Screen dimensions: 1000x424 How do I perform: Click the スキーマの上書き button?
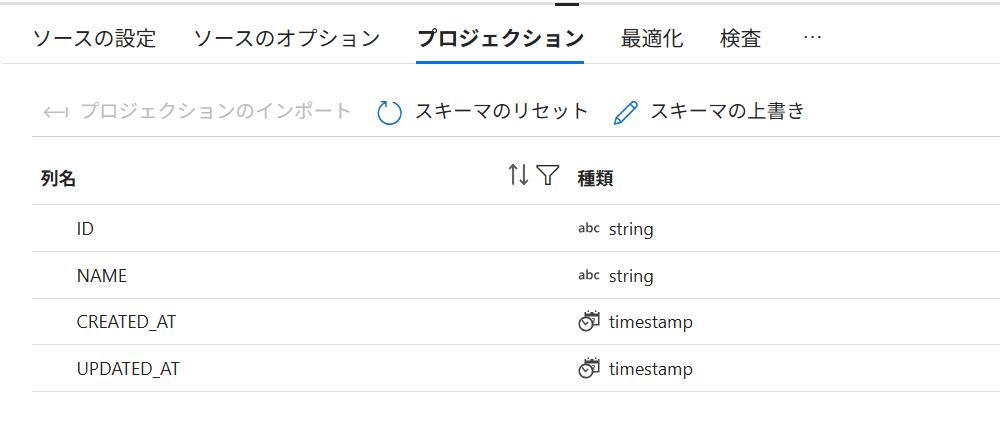tap(709, 112)
